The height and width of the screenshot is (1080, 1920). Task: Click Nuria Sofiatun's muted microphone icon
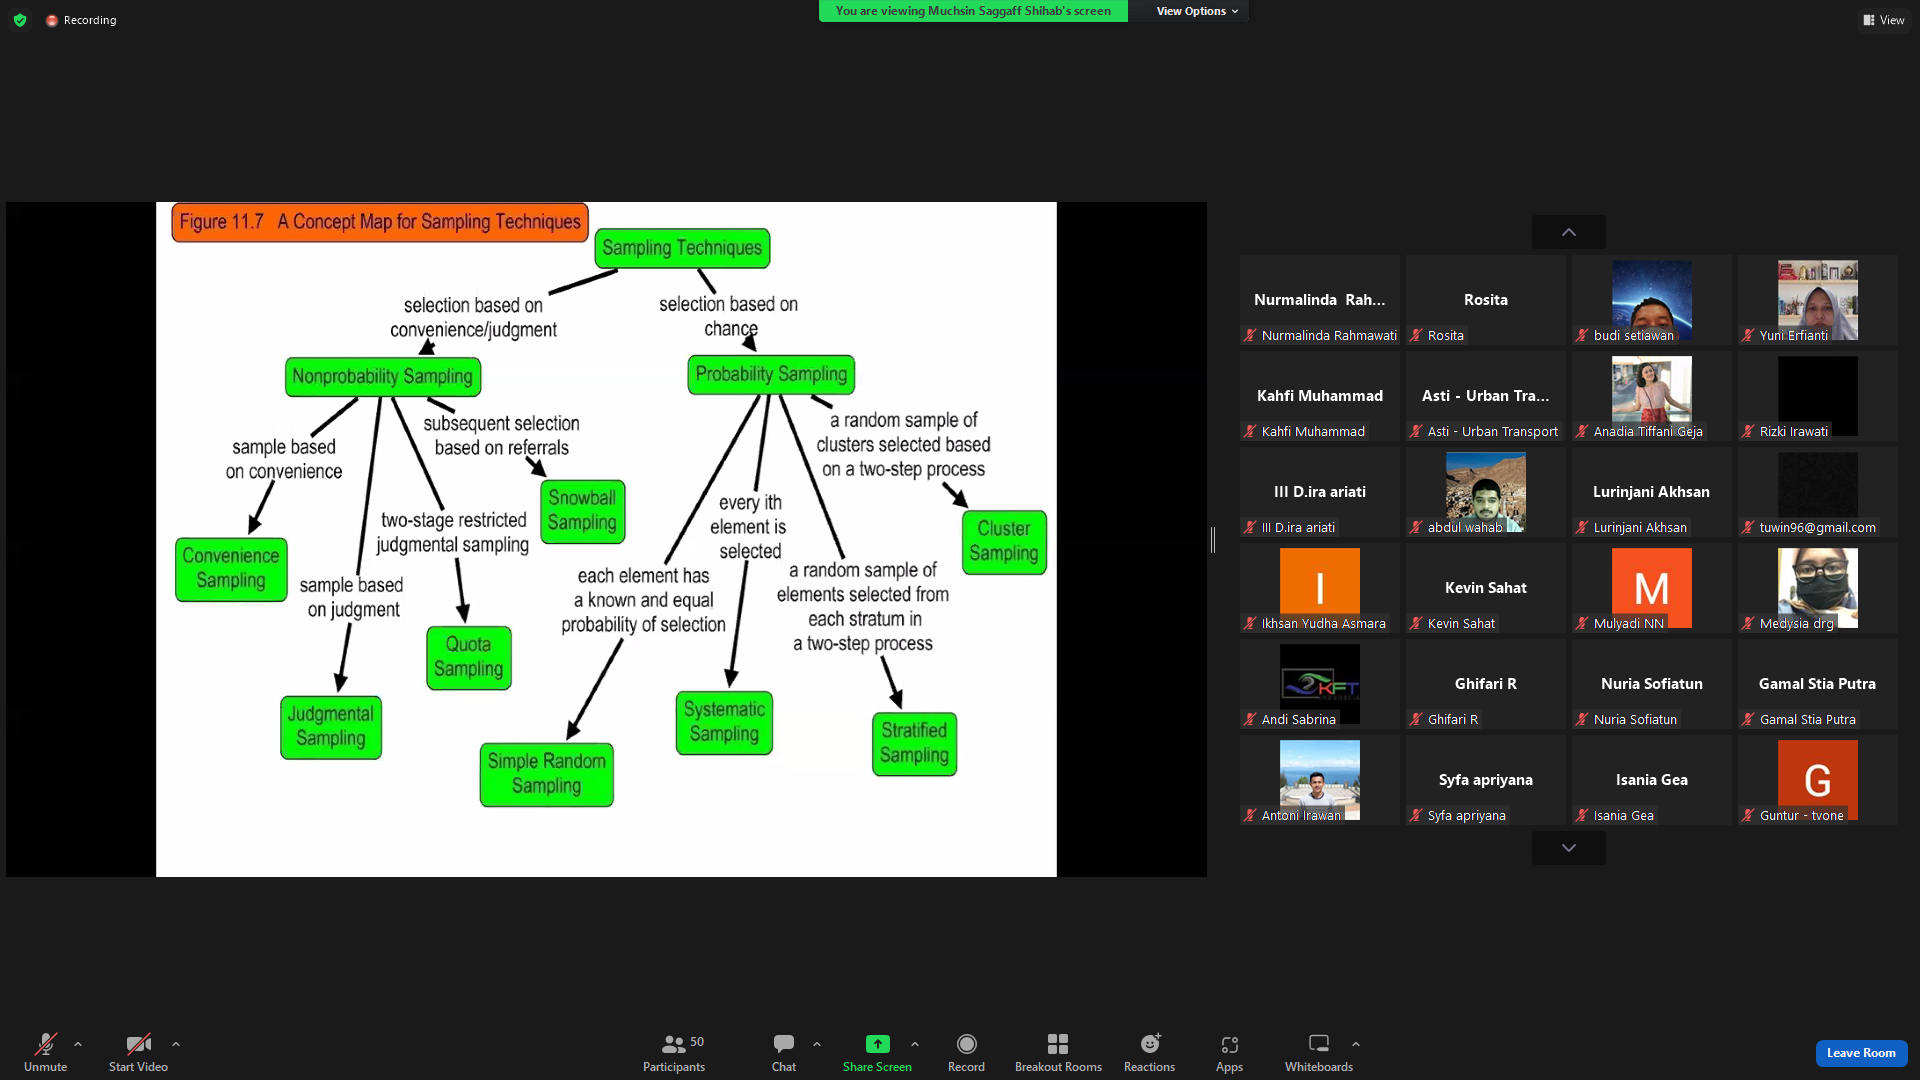tap(1582, 720)
